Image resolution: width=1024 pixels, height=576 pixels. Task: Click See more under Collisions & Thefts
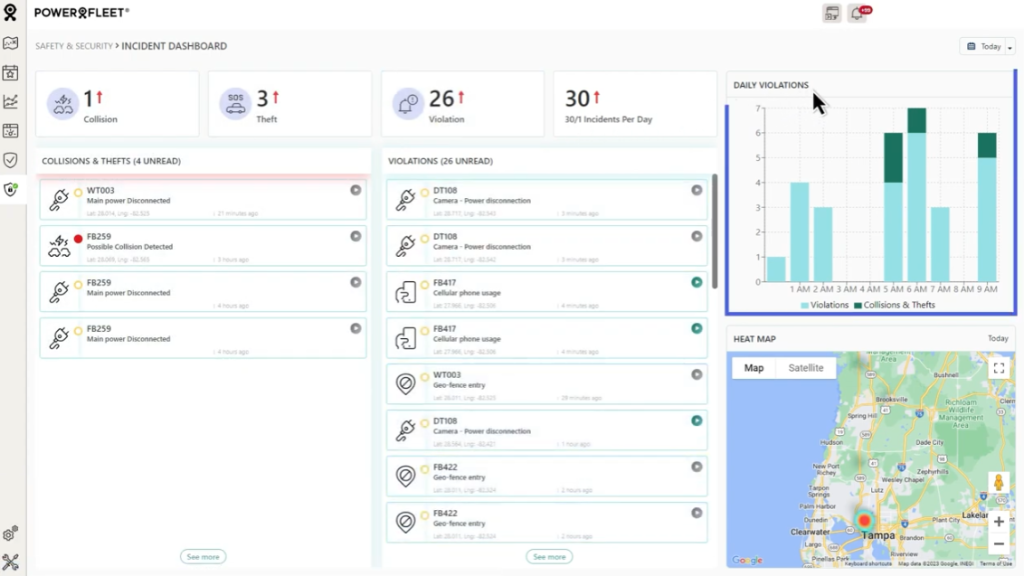[x=202, y=557]
